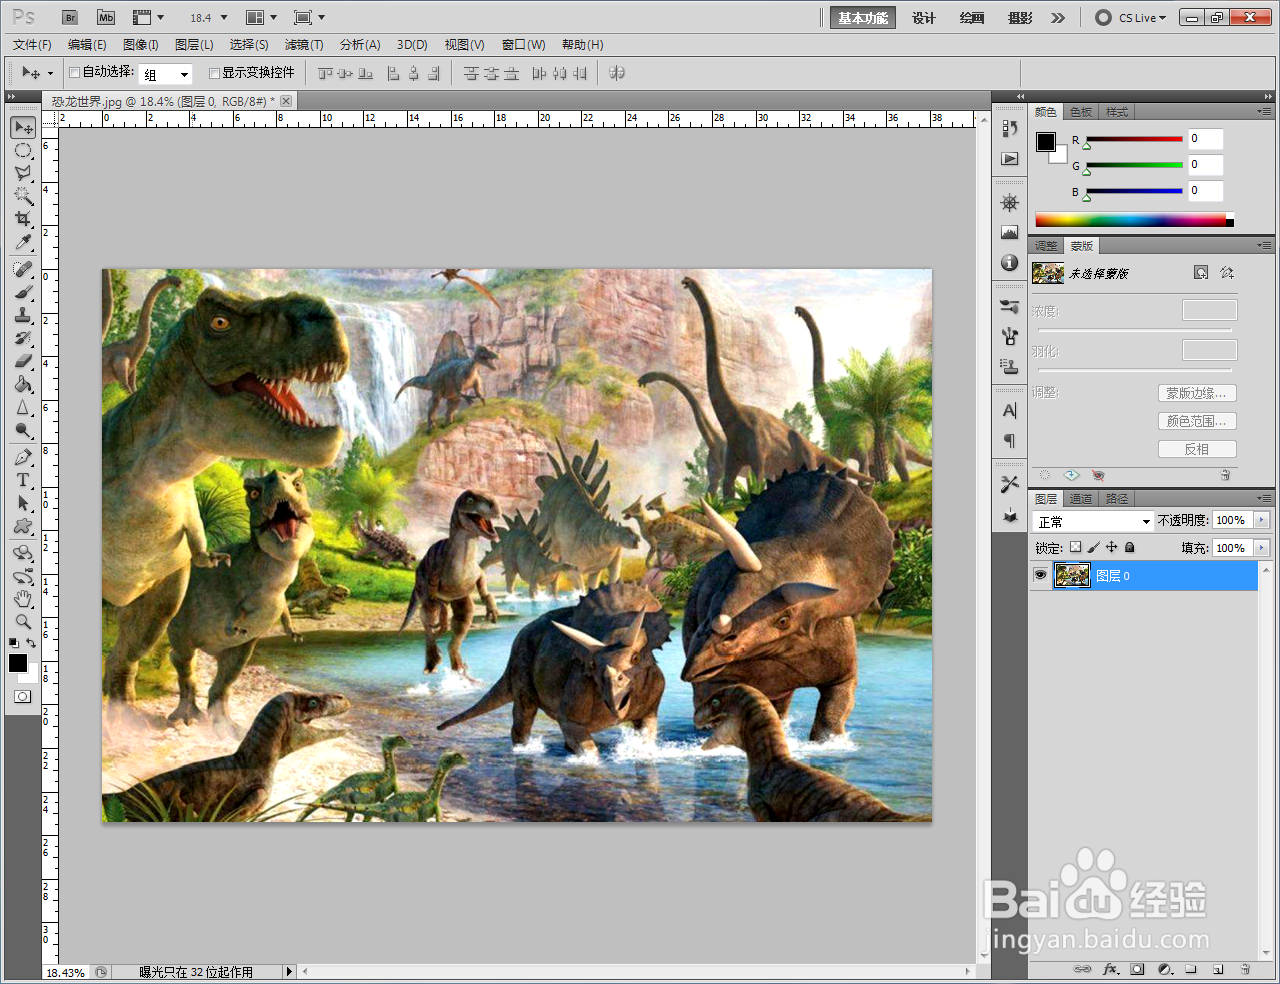Open the 图像(I) menu
This screenshot has width=1280, height=984.
tap(141, 45)
